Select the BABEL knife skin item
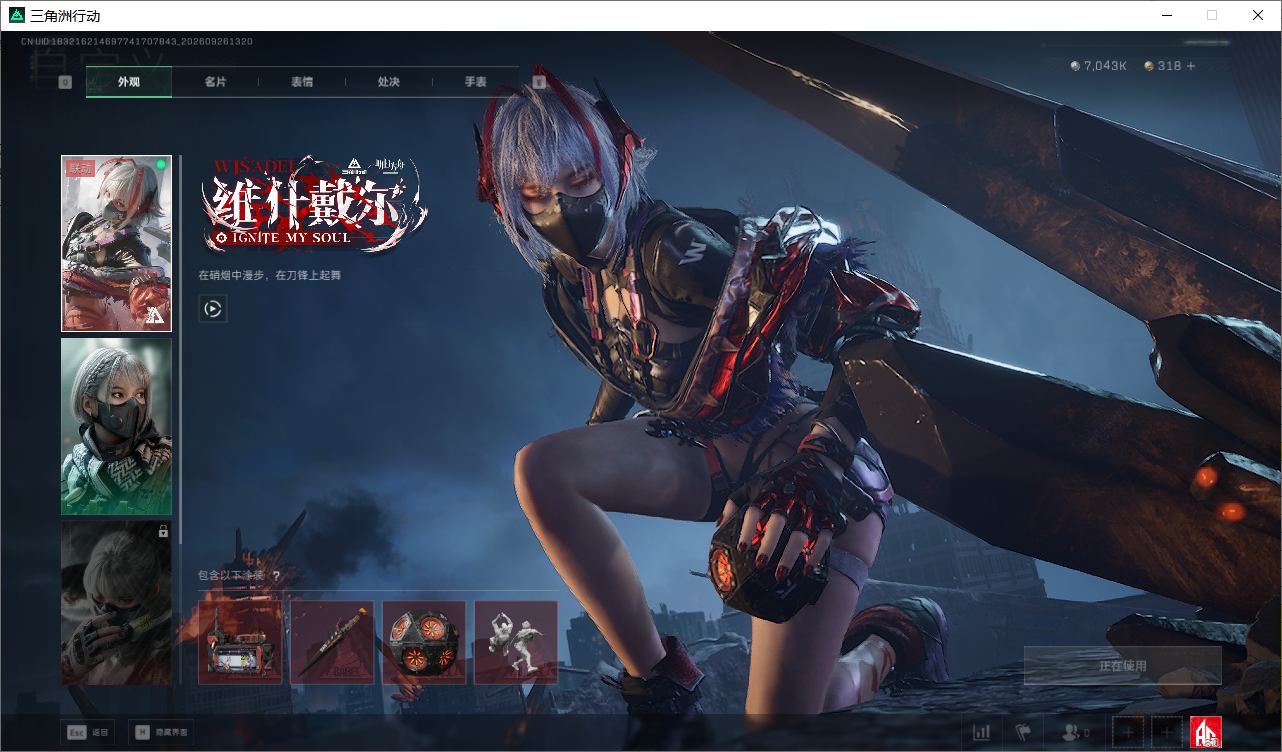The image size is (1282, 752). [x=332, y=642]
